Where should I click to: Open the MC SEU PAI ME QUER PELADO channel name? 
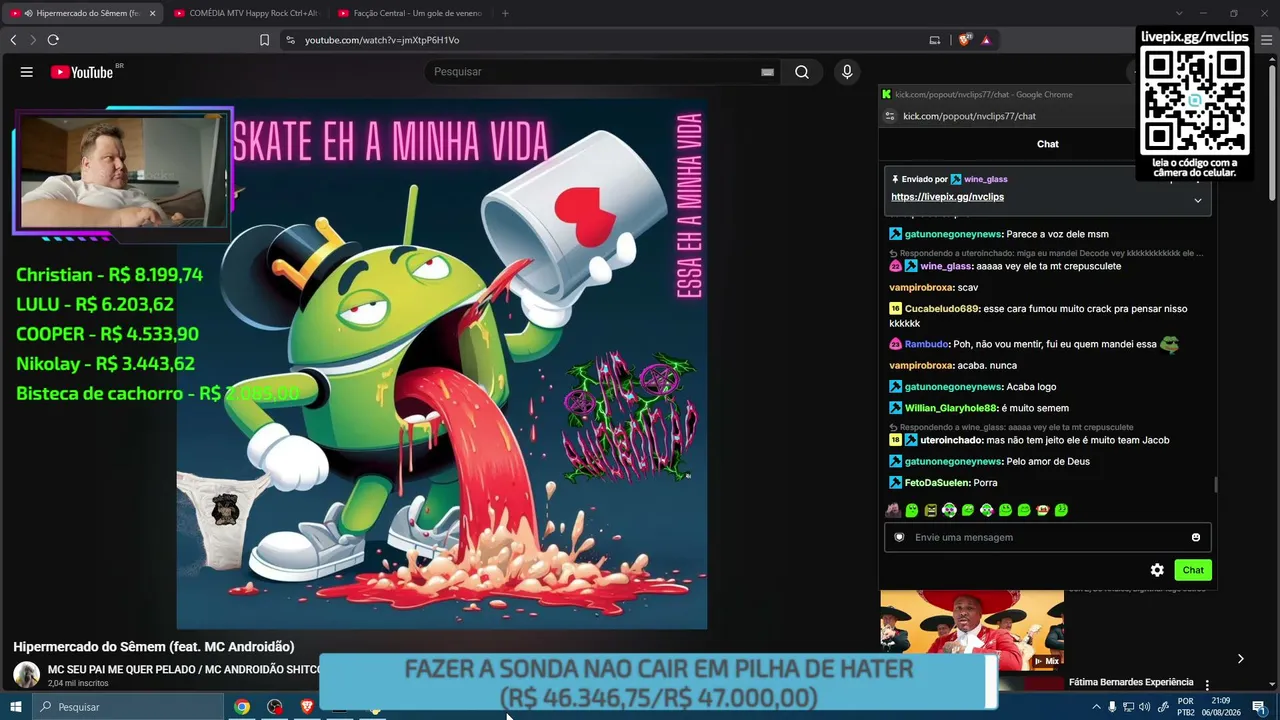coord(184,669)
